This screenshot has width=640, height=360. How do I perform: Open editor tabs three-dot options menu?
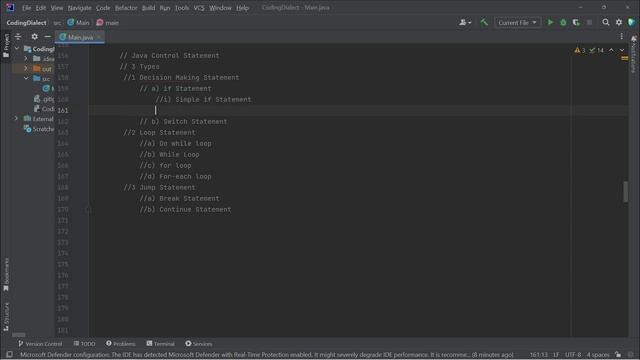621,37
